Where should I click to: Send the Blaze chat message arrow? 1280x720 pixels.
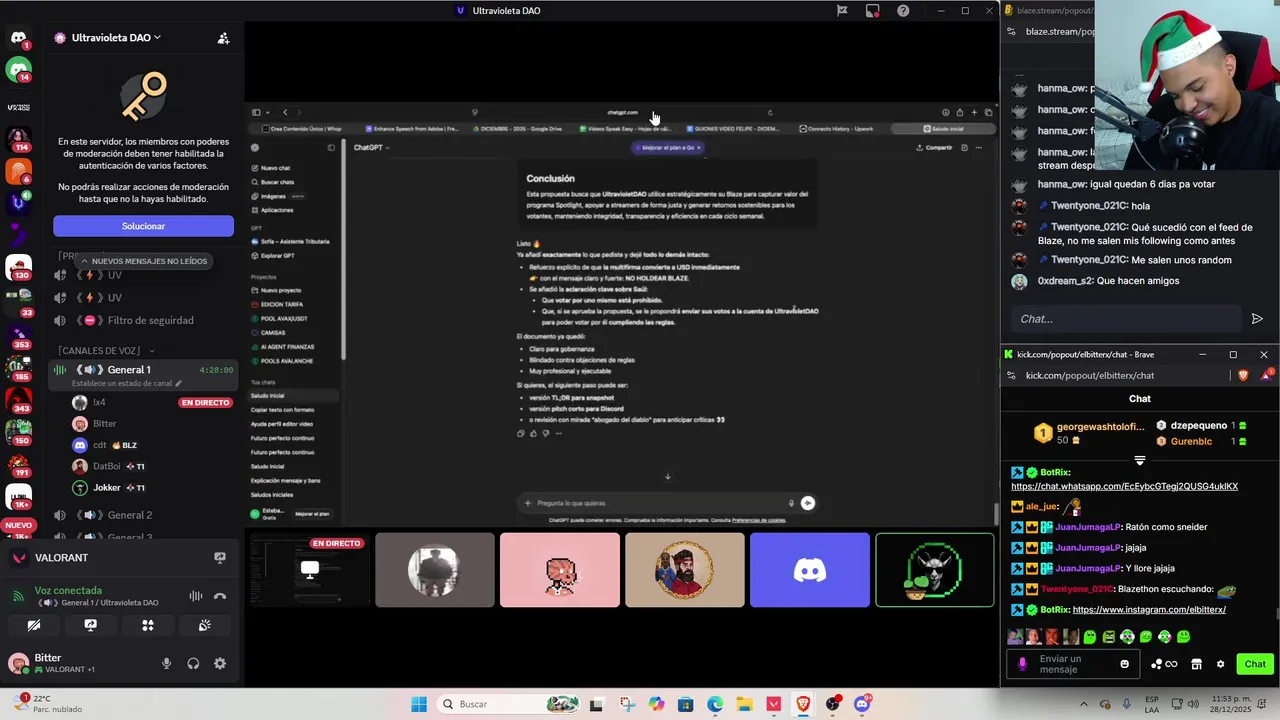point(1257,319)
